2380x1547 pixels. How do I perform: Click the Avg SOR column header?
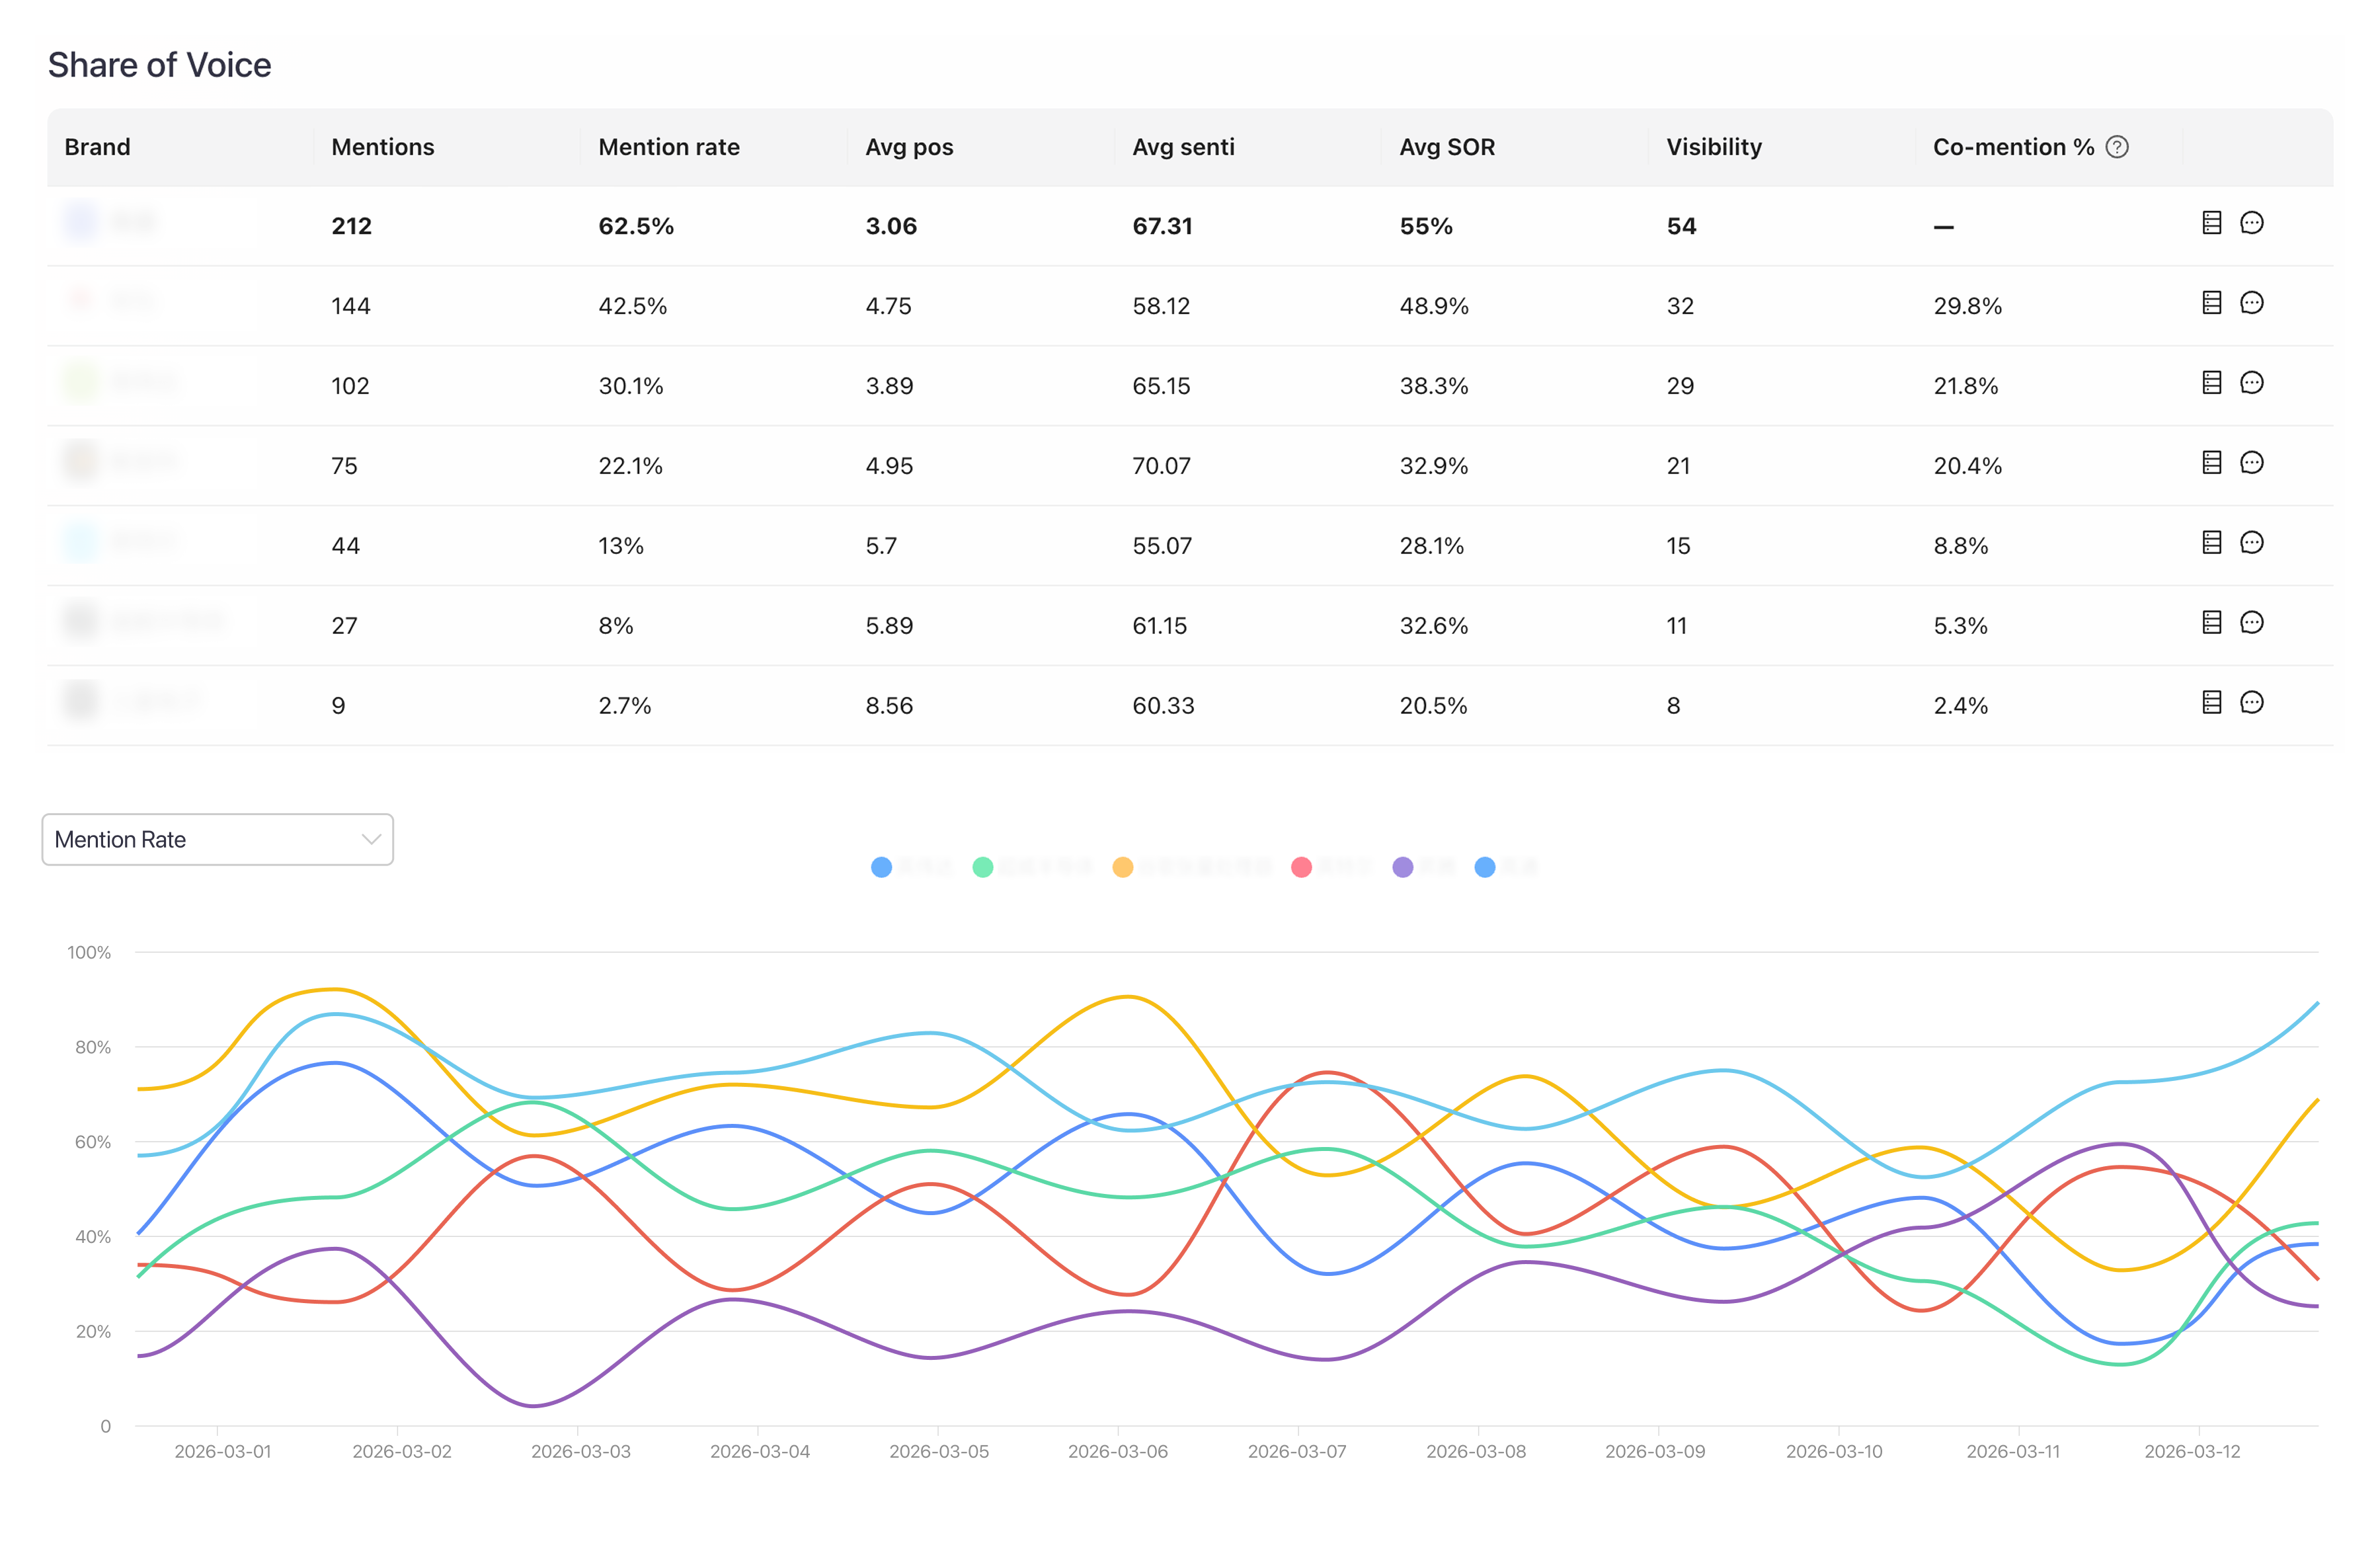point(1446,147)
